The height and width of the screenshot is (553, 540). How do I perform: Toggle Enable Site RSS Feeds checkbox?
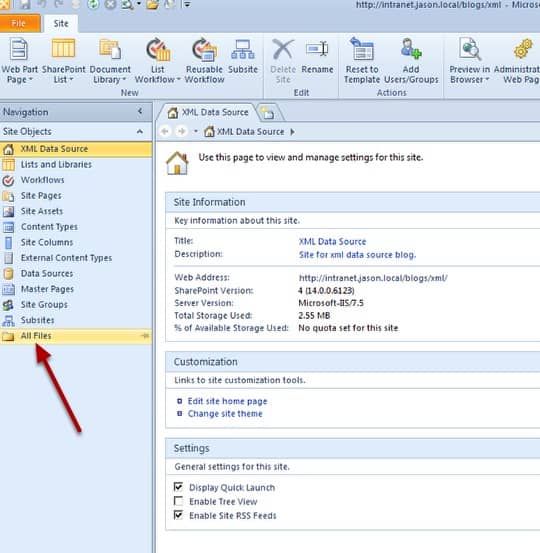(178, 515)
